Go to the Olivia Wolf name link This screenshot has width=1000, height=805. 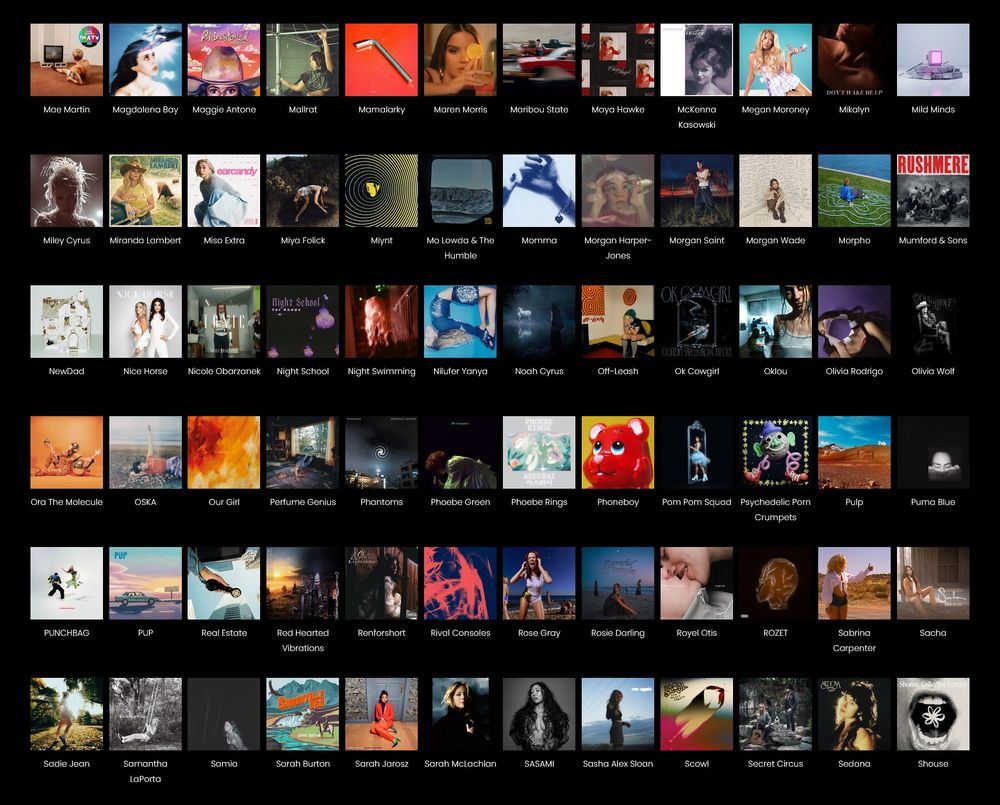[933, 371]
